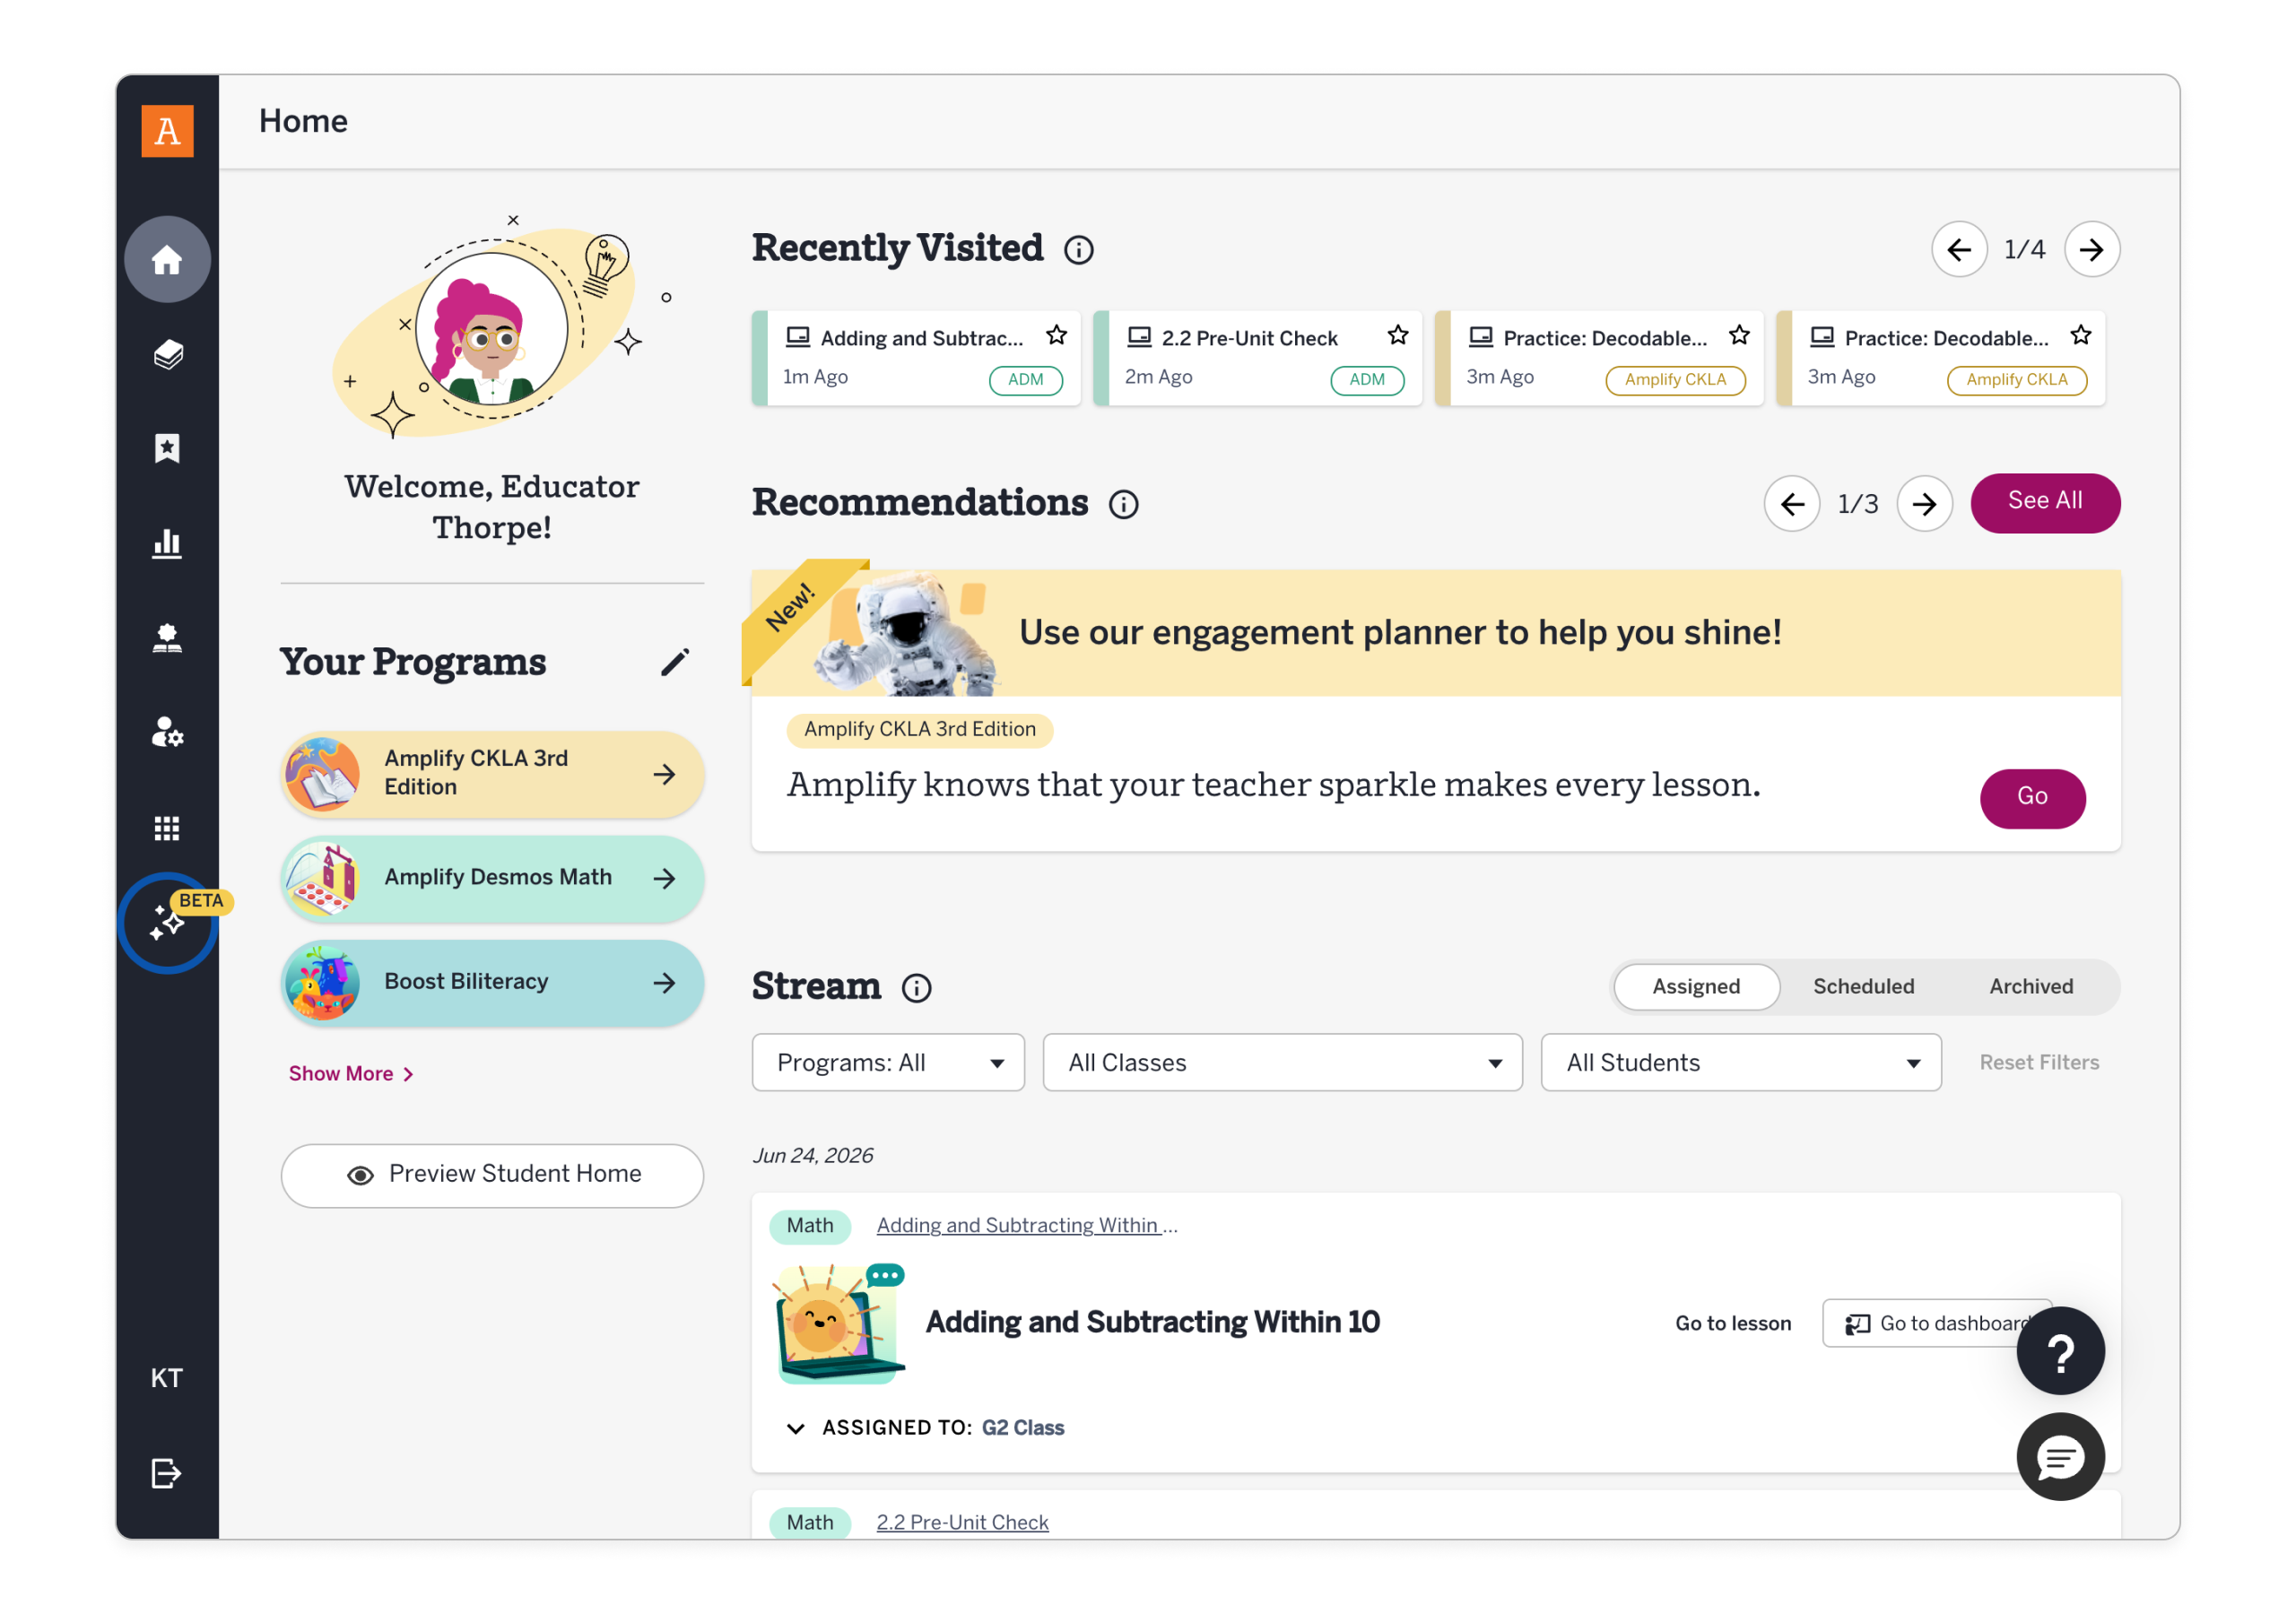Open the chat bubble support button
This screenshot has height=1614, width=2296.
pos(2061,1457)
